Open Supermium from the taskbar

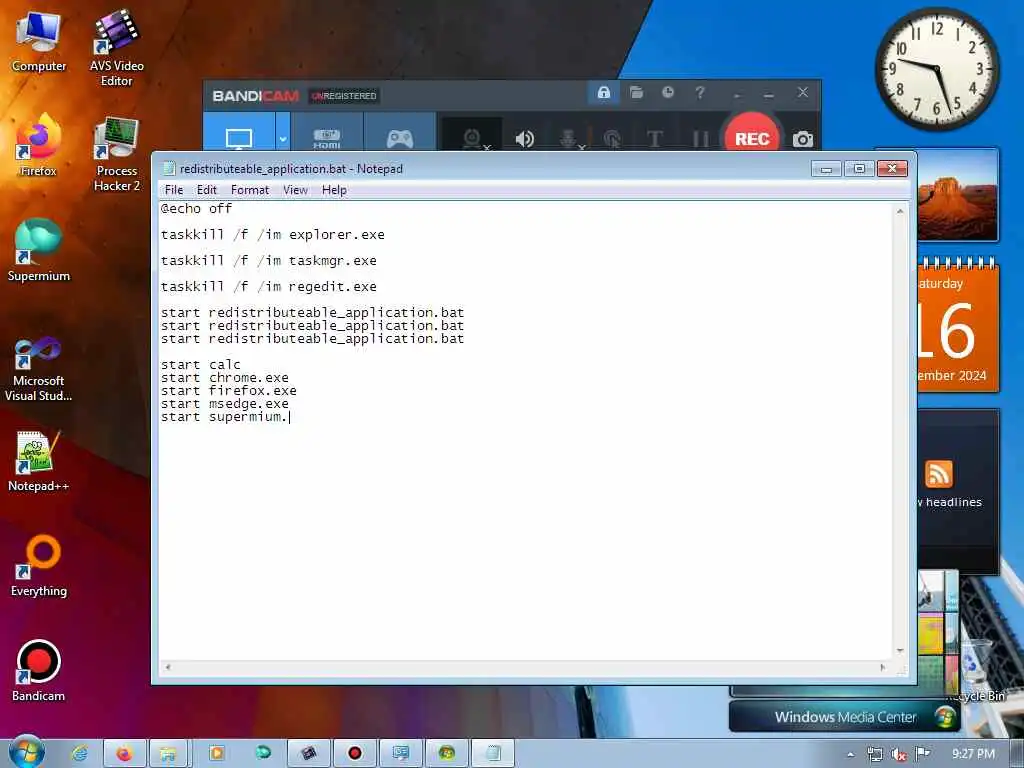[263, 754]
